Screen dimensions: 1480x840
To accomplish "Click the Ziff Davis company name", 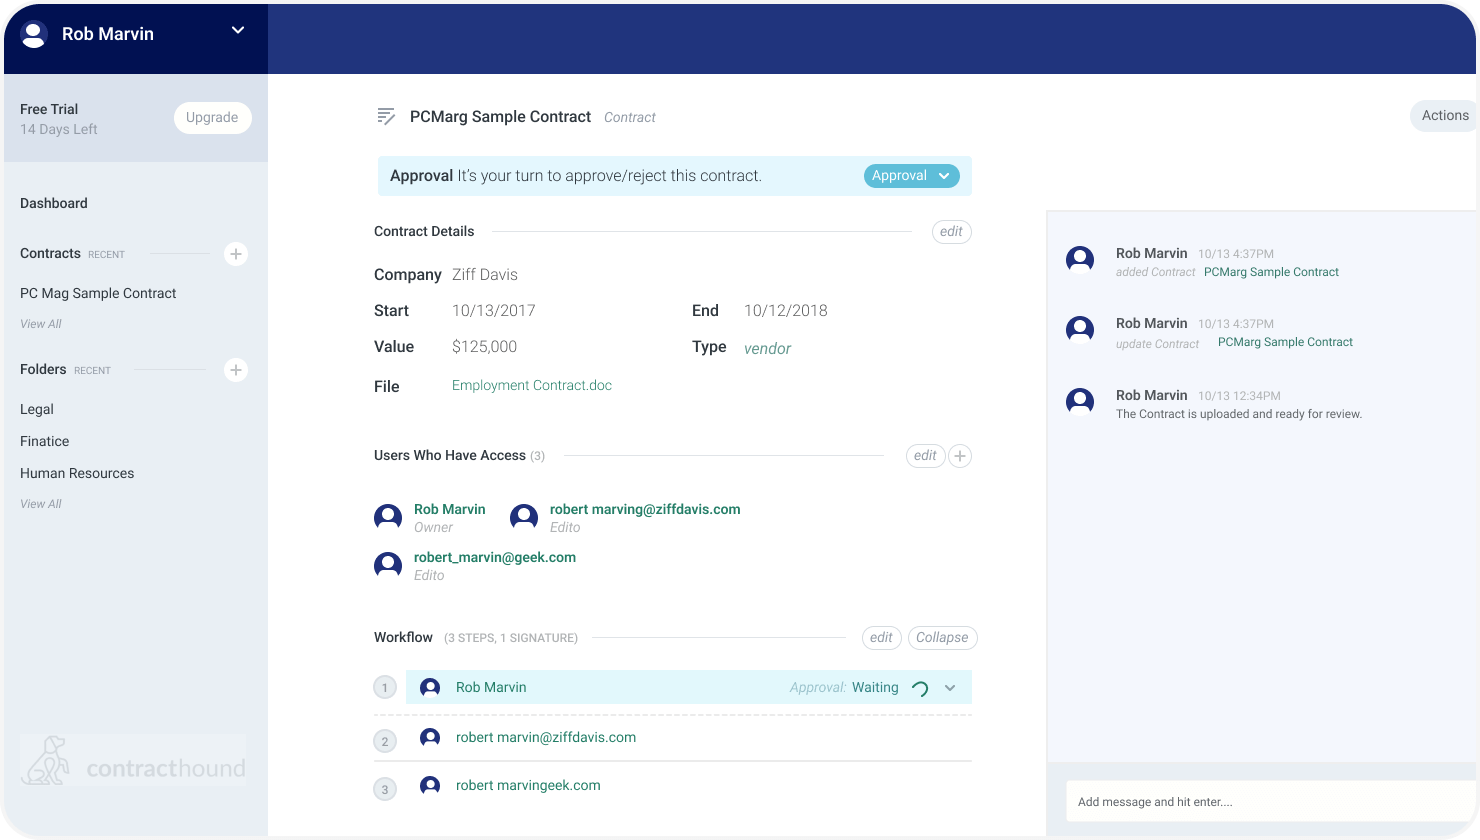I will 485,275.
